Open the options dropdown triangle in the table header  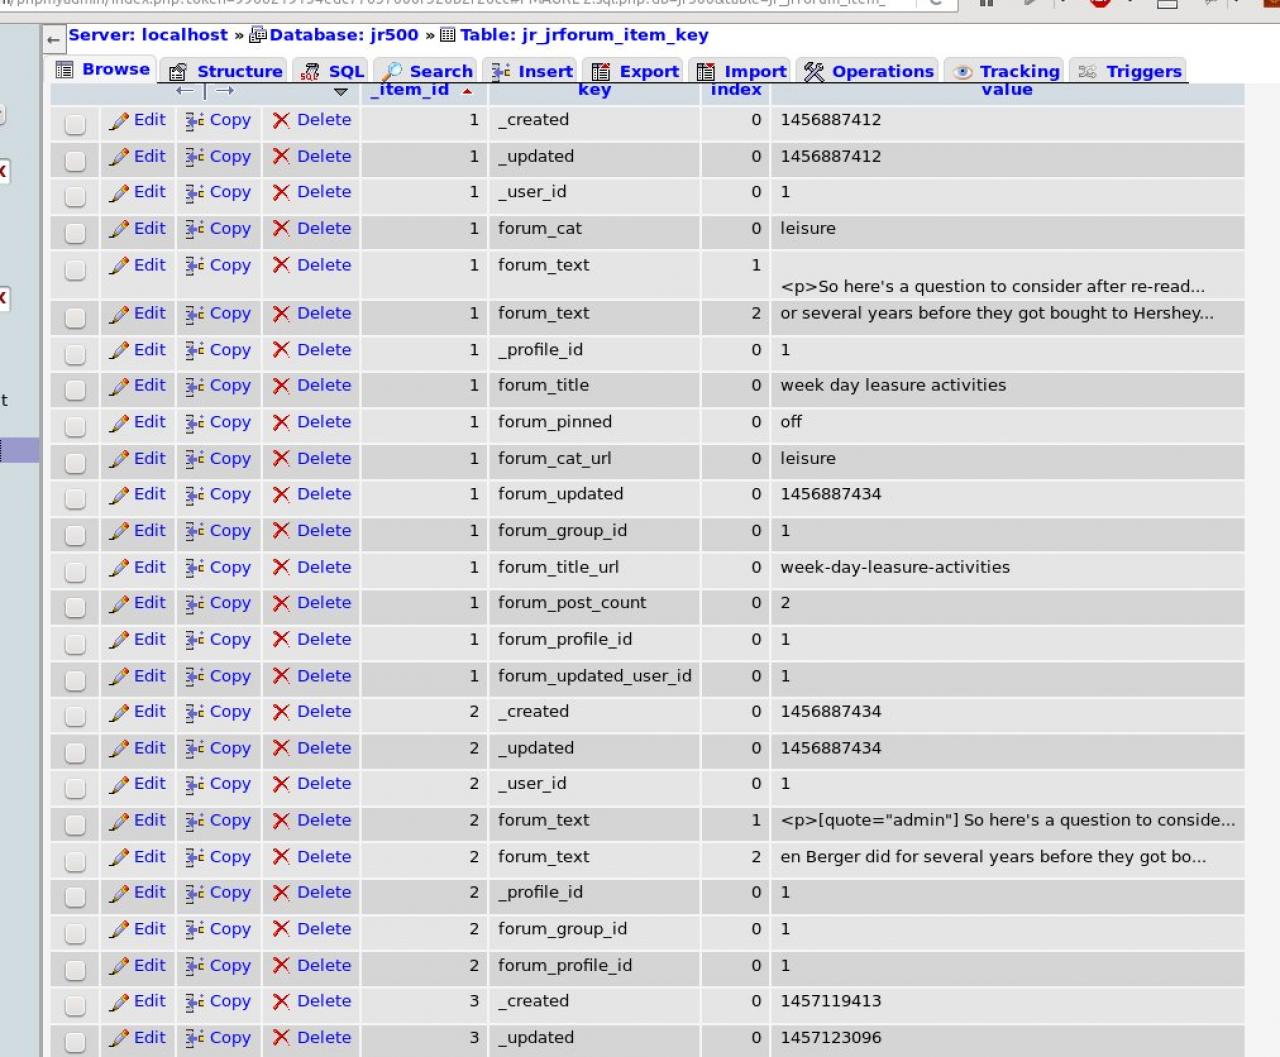[341, 92]
